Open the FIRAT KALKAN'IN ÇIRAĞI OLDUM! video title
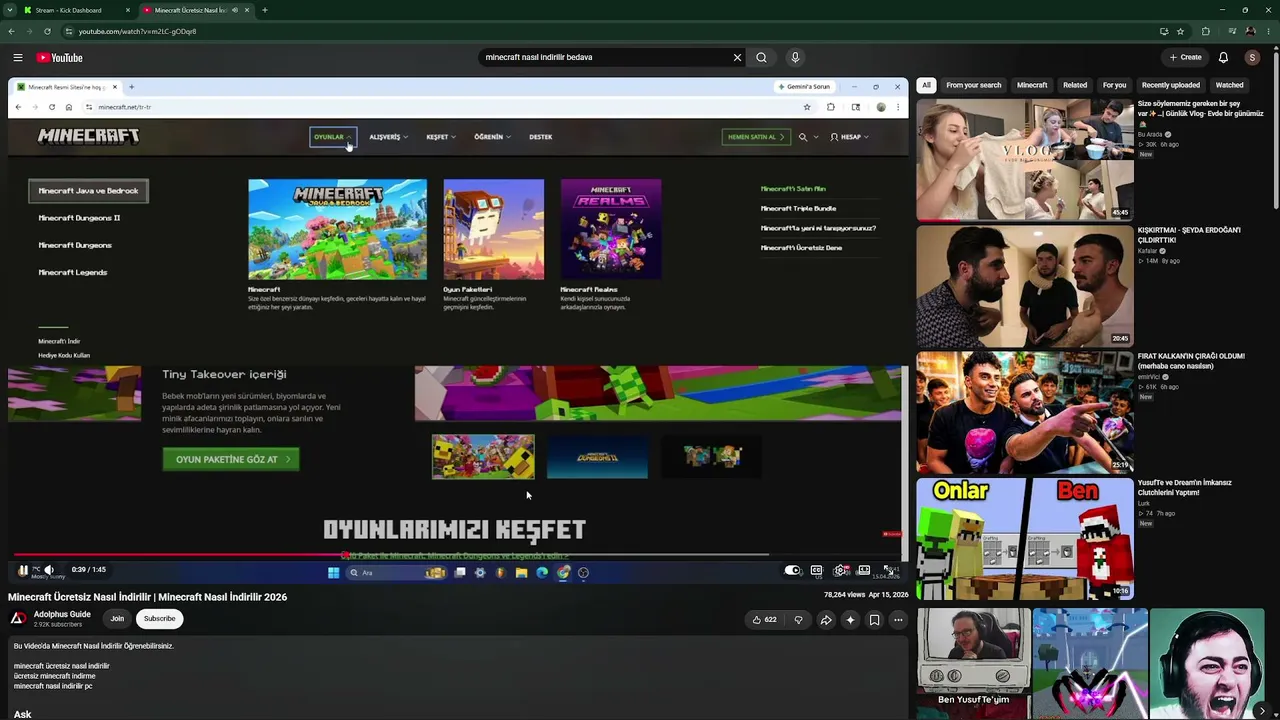This screenshot has width=1280, height=720. 1191,361
